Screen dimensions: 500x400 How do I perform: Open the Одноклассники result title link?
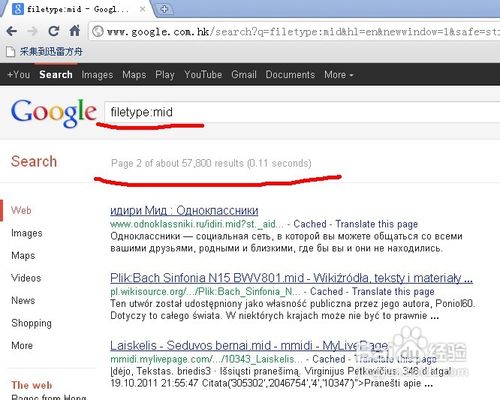point(184,210)
